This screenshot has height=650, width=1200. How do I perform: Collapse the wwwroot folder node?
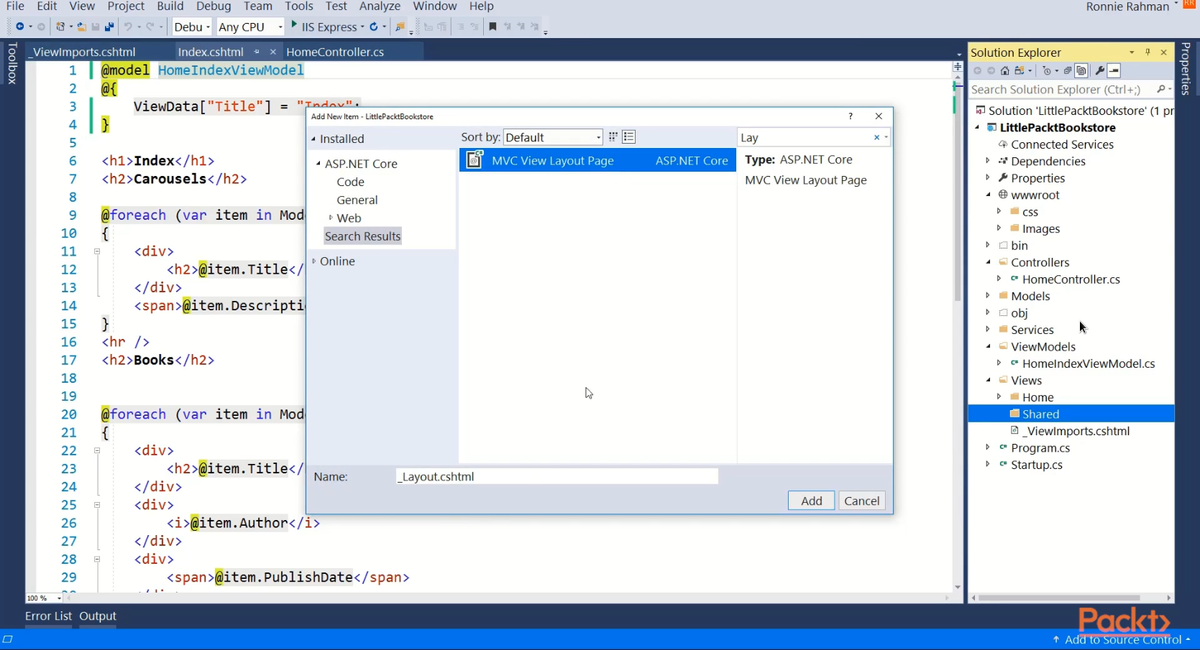[x=988, y=195]
